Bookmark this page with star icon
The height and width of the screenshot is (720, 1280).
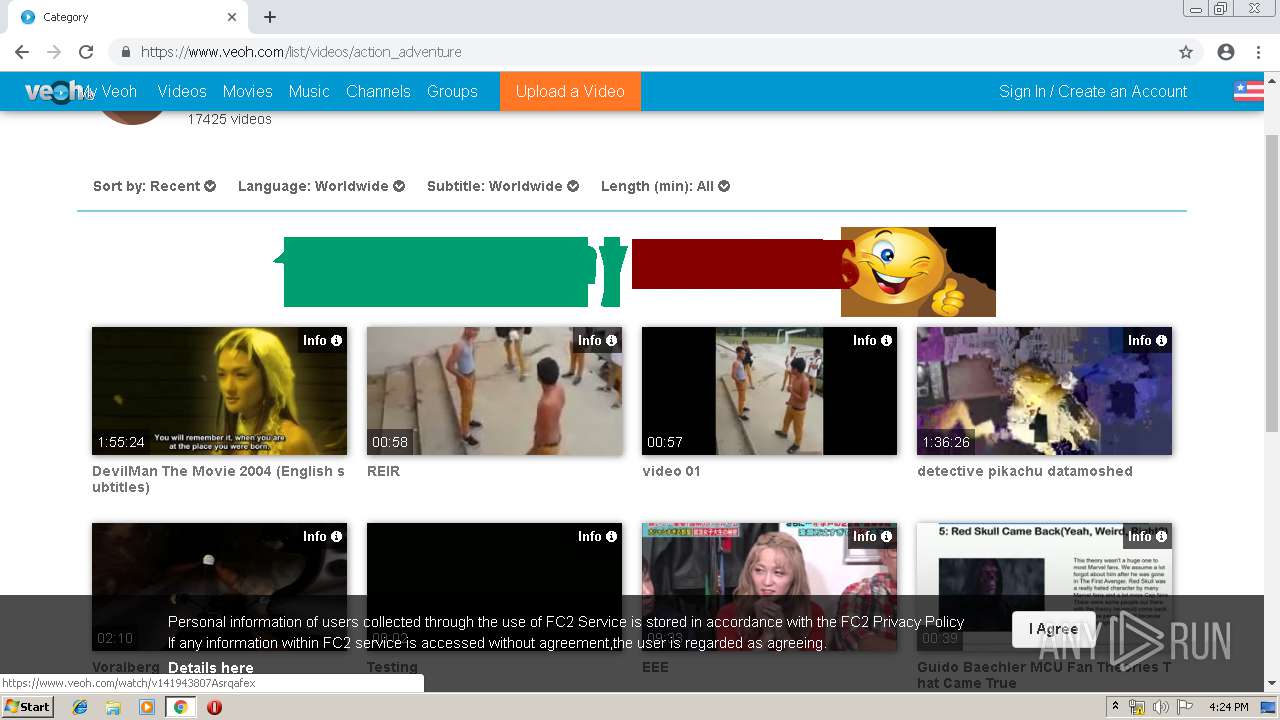click(1186, 52)
